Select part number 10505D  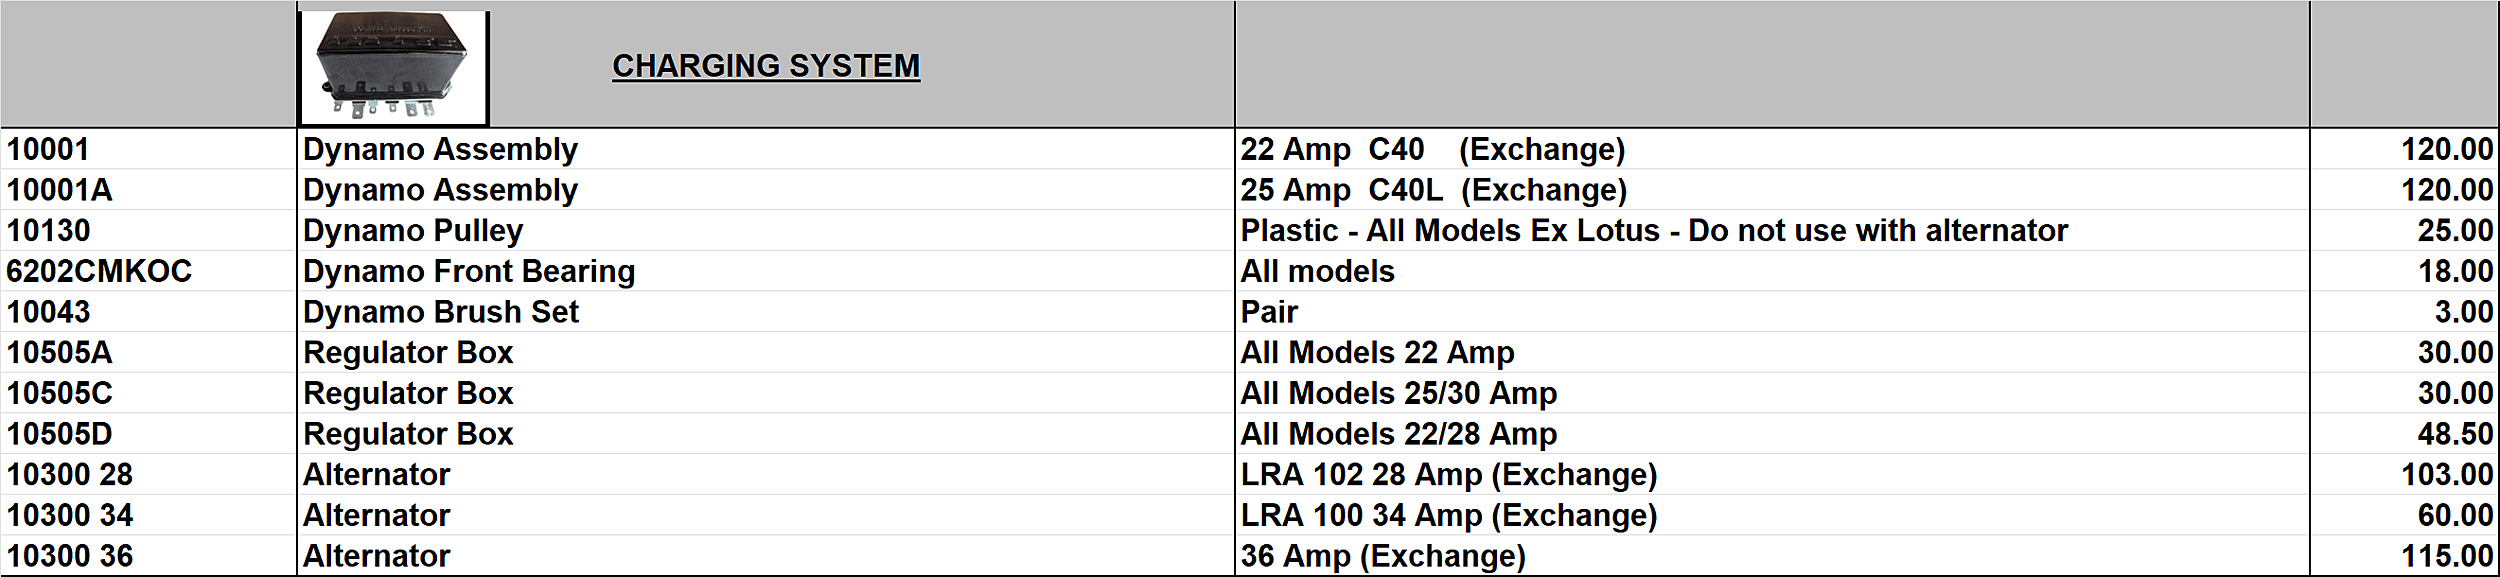(x=59, y=434)
